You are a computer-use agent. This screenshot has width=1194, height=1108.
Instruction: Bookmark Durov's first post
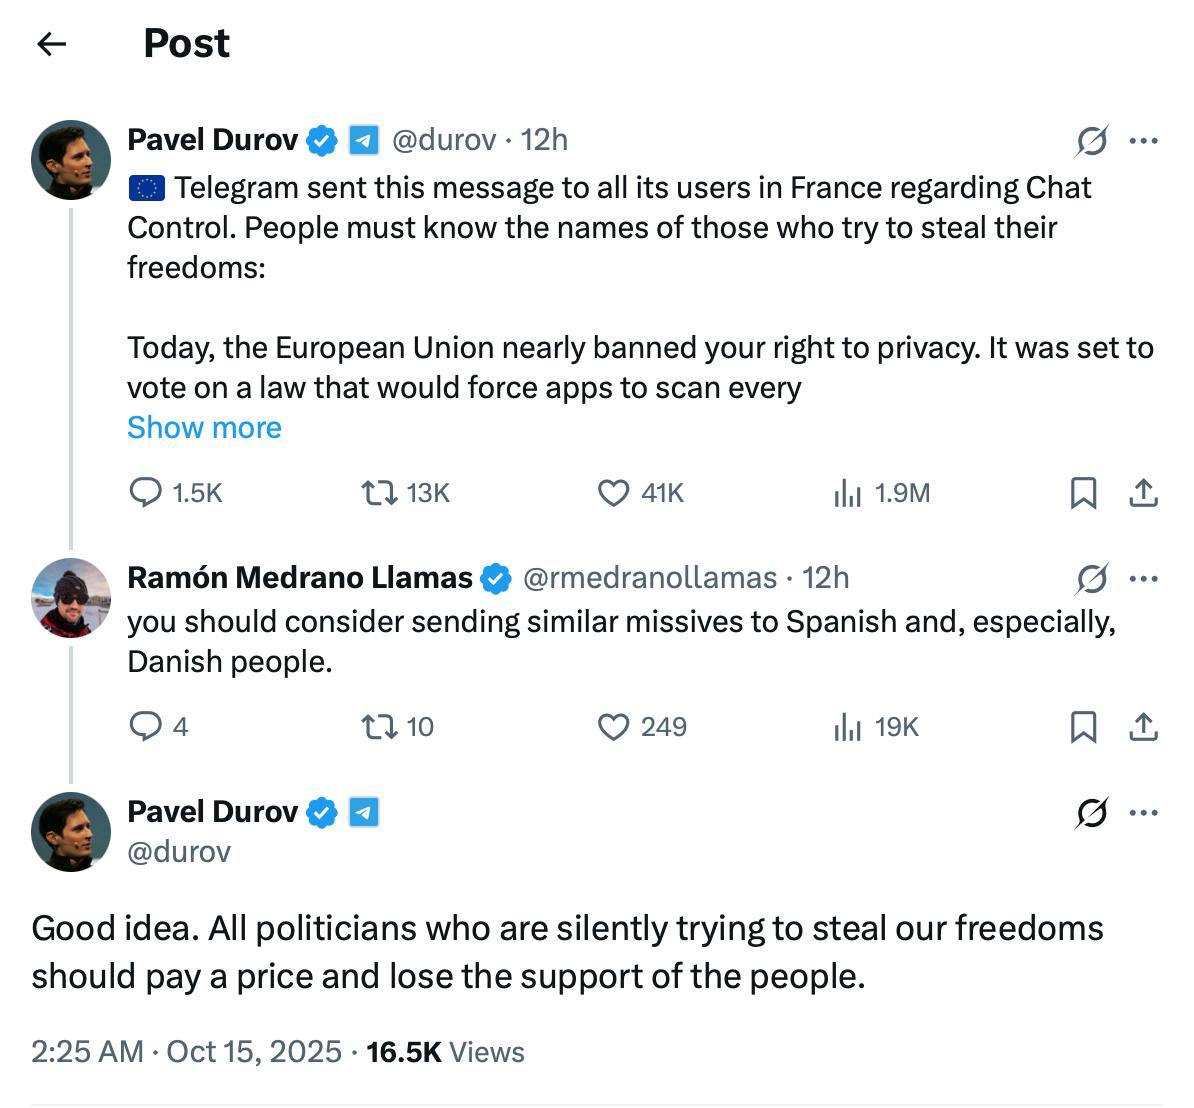[x=1083, y=492]
